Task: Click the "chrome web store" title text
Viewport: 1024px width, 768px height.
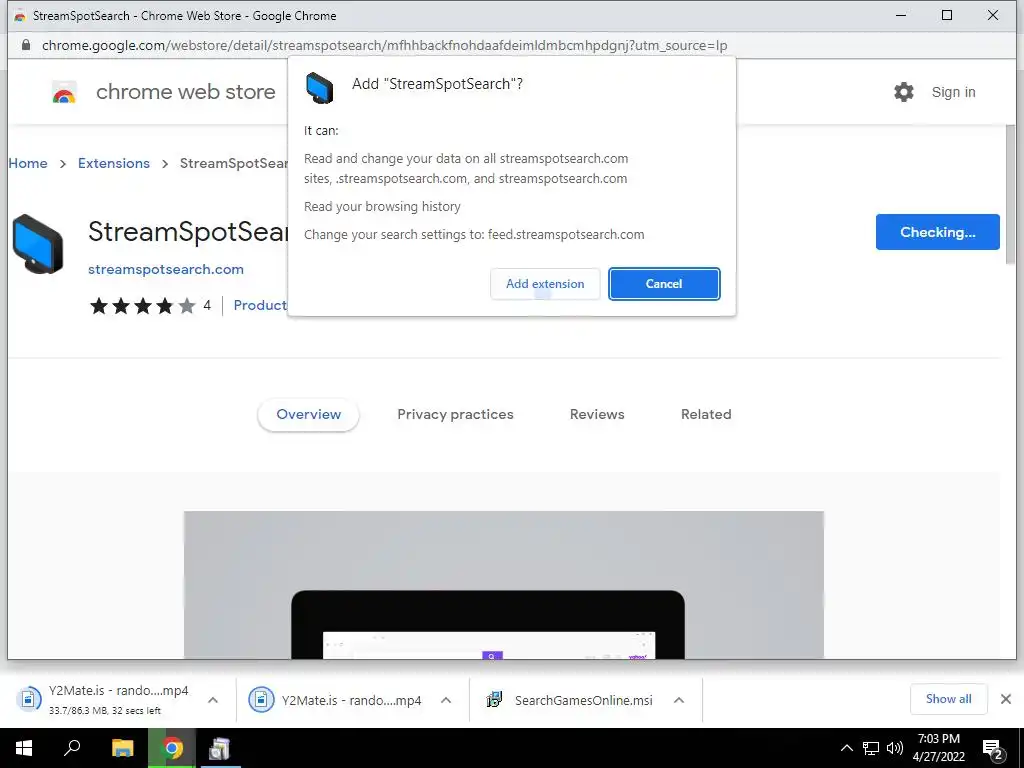Action: [x=185, y=92]
